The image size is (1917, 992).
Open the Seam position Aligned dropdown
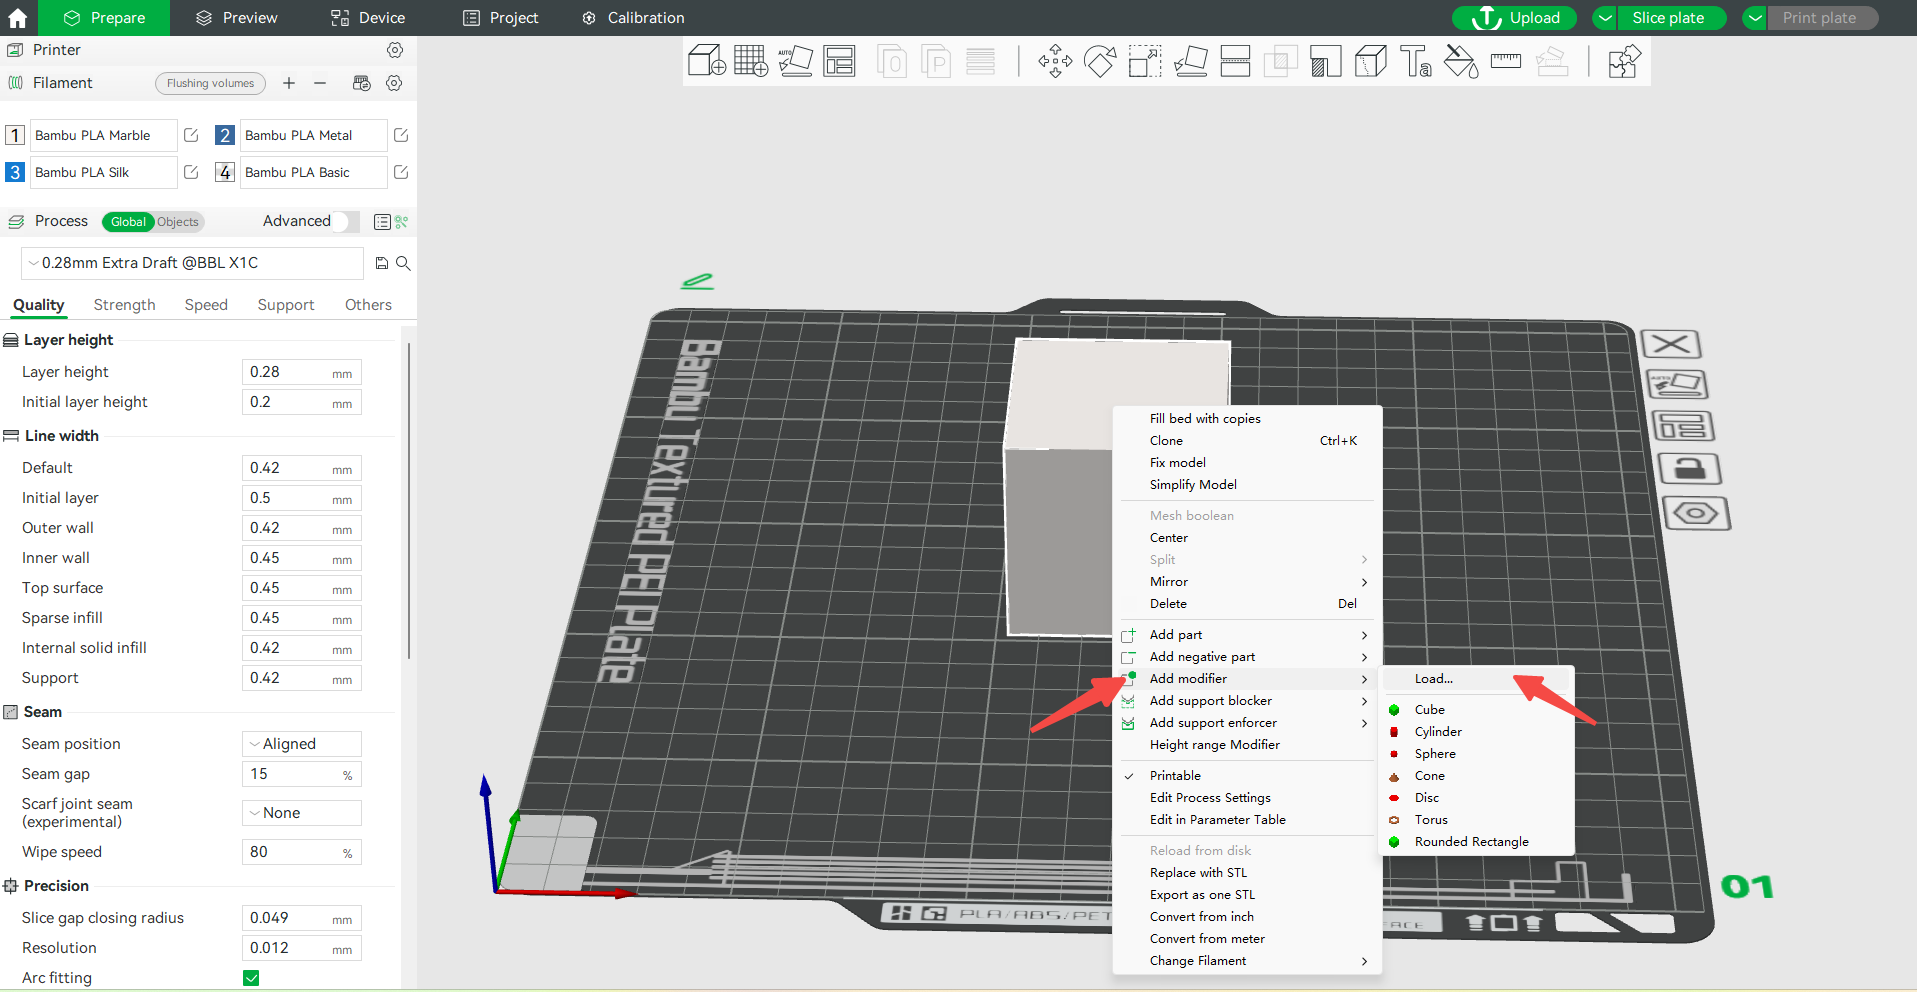[x=301, y=744]
